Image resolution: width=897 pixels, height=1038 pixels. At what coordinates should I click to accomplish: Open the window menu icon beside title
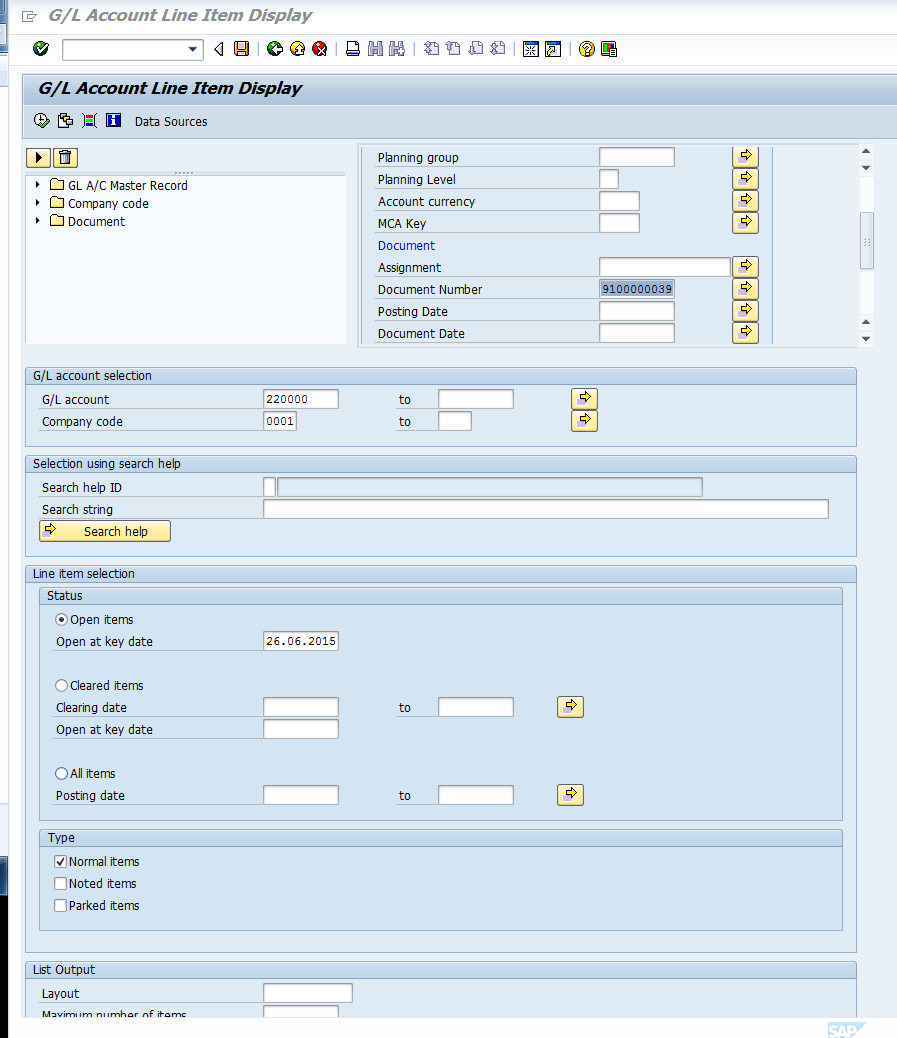(x=29, y=16)
